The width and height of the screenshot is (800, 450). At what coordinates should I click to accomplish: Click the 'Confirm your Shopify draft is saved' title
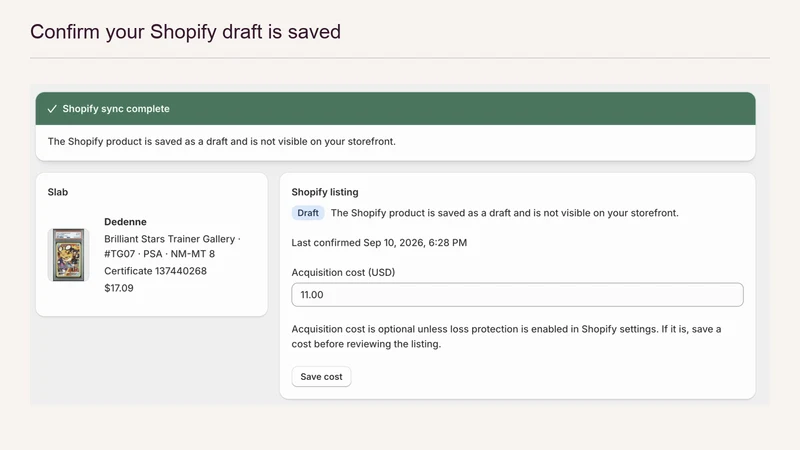pyautogui.click(x=185, y=32)
